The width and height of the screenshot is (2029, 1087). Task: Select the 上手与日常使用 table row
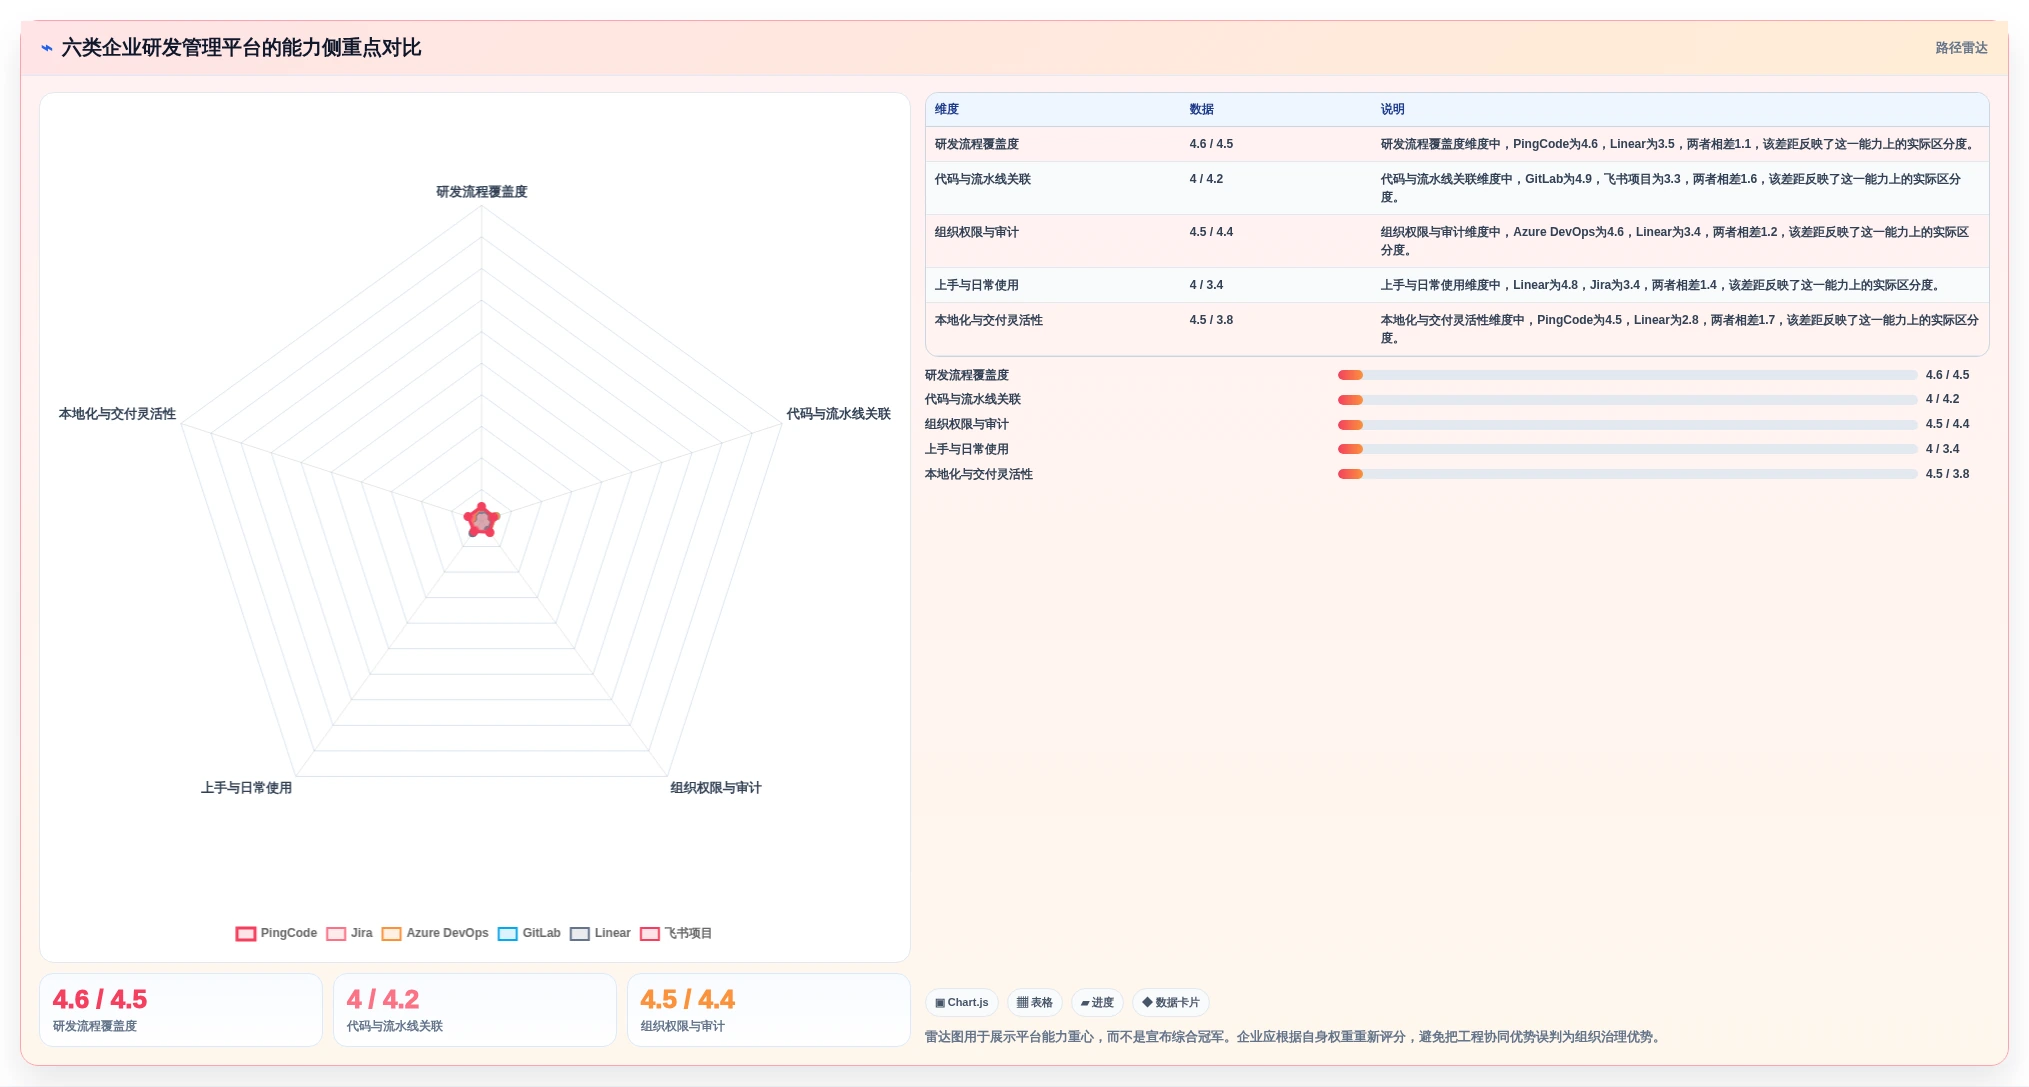click(1457, 285)
